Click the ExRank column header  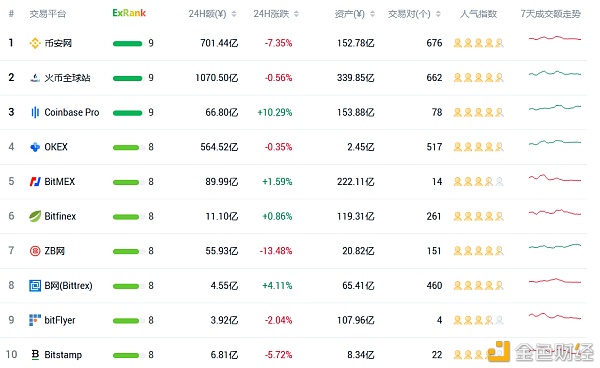129,13
